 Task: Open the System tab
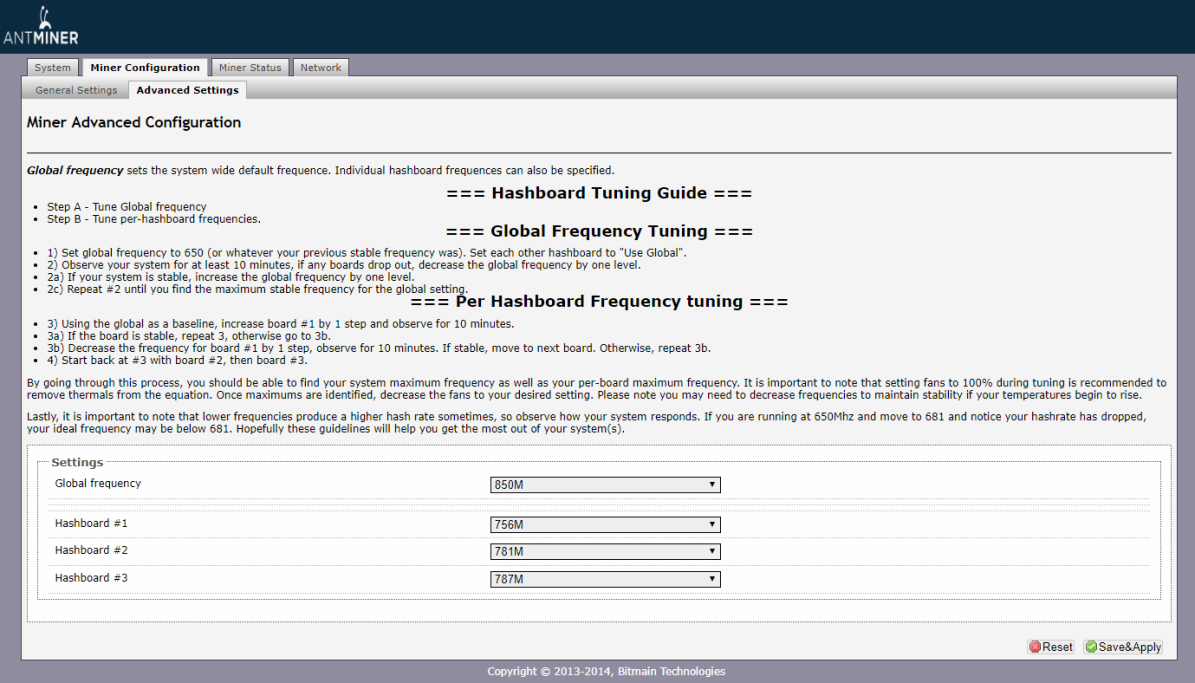(53, 67)
